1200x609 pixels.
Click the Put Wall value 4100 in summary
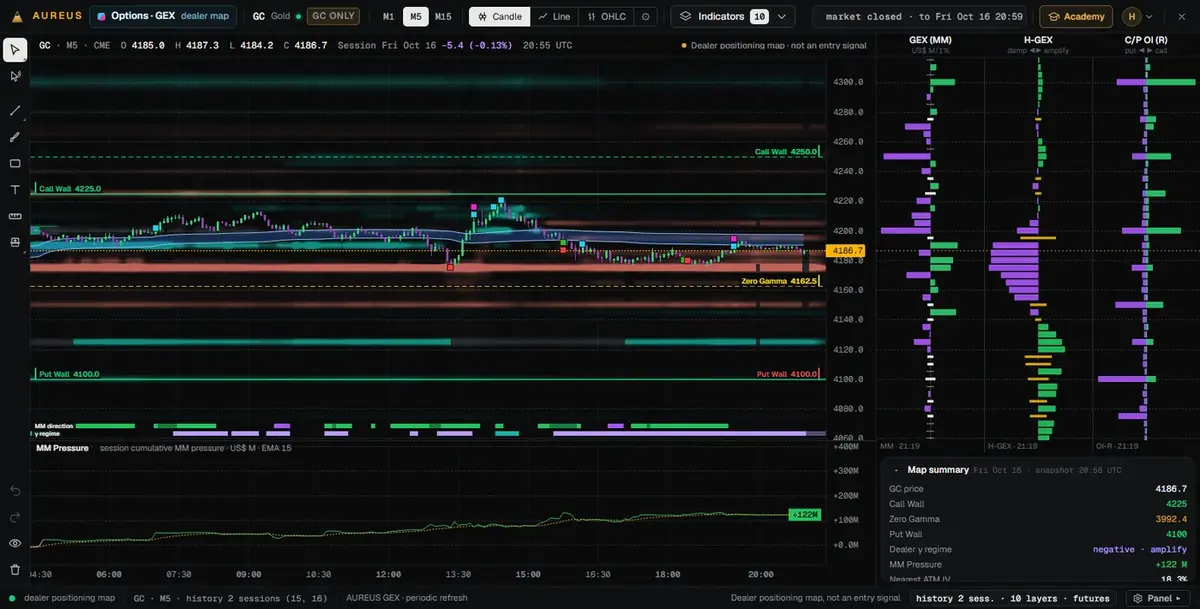tap(1176, 535)
